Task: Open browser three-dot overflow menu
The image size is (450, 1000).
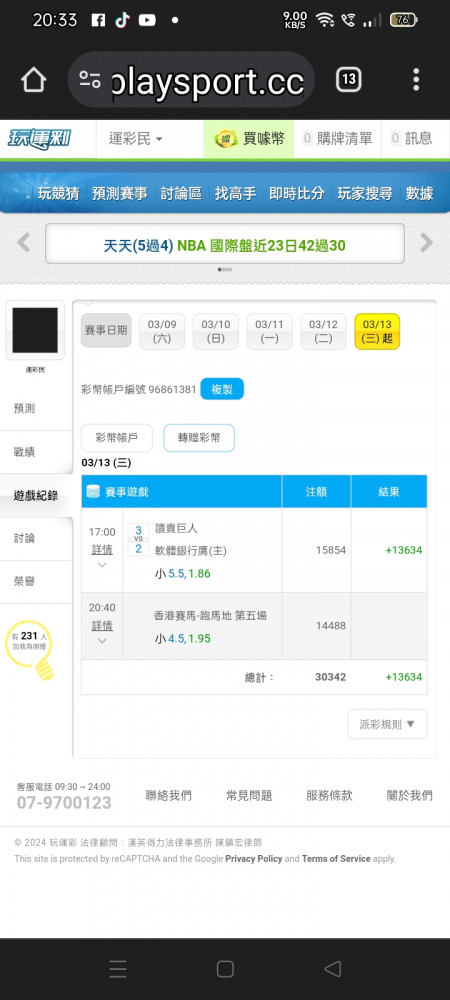Action: [416, 80]
